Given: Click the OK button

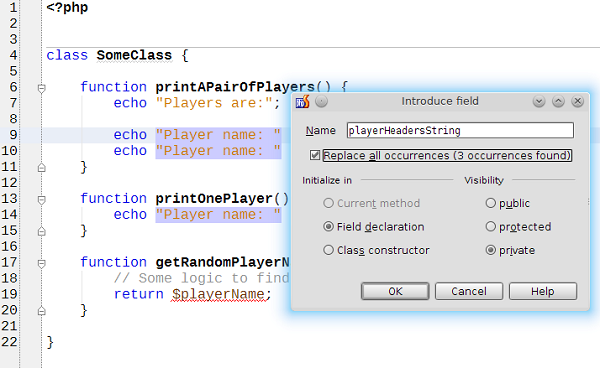Looking at the screenshot, I should tap(395, 291).
